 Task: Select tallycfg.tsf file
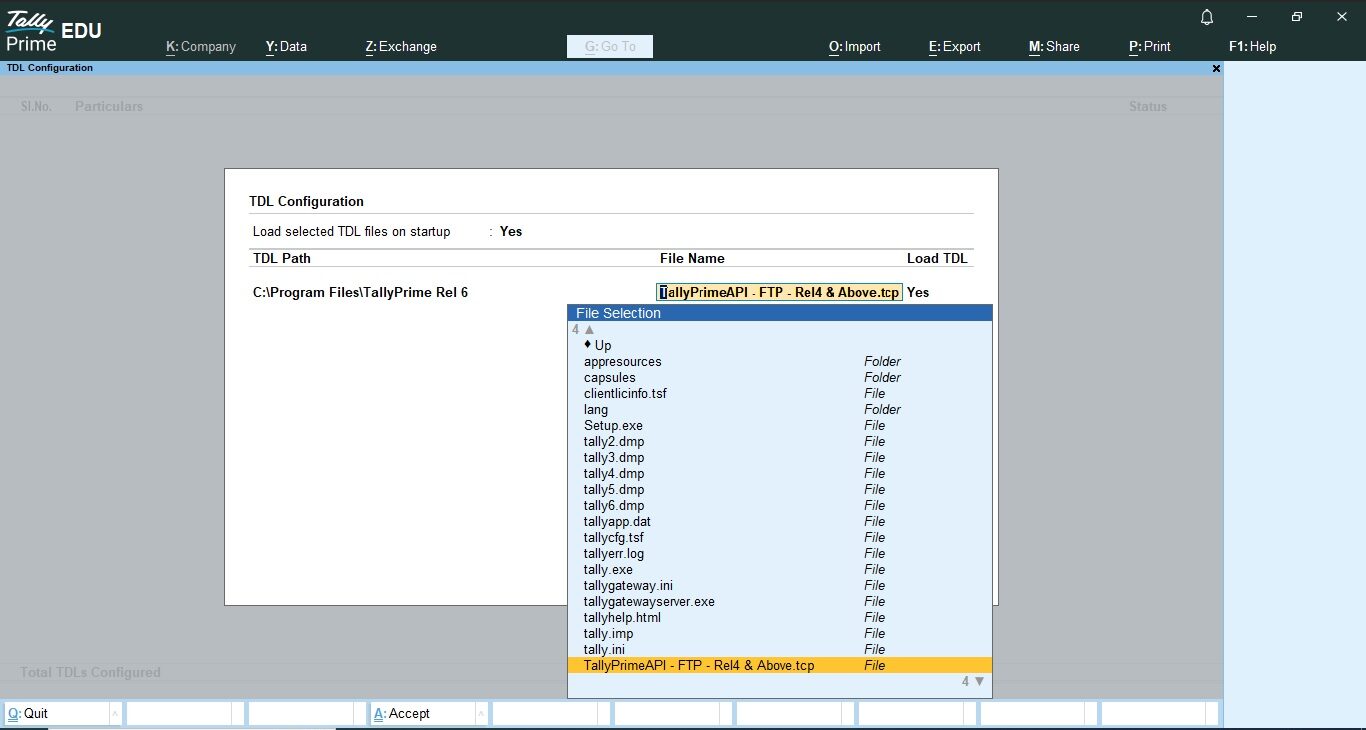(x=779, y=537)
